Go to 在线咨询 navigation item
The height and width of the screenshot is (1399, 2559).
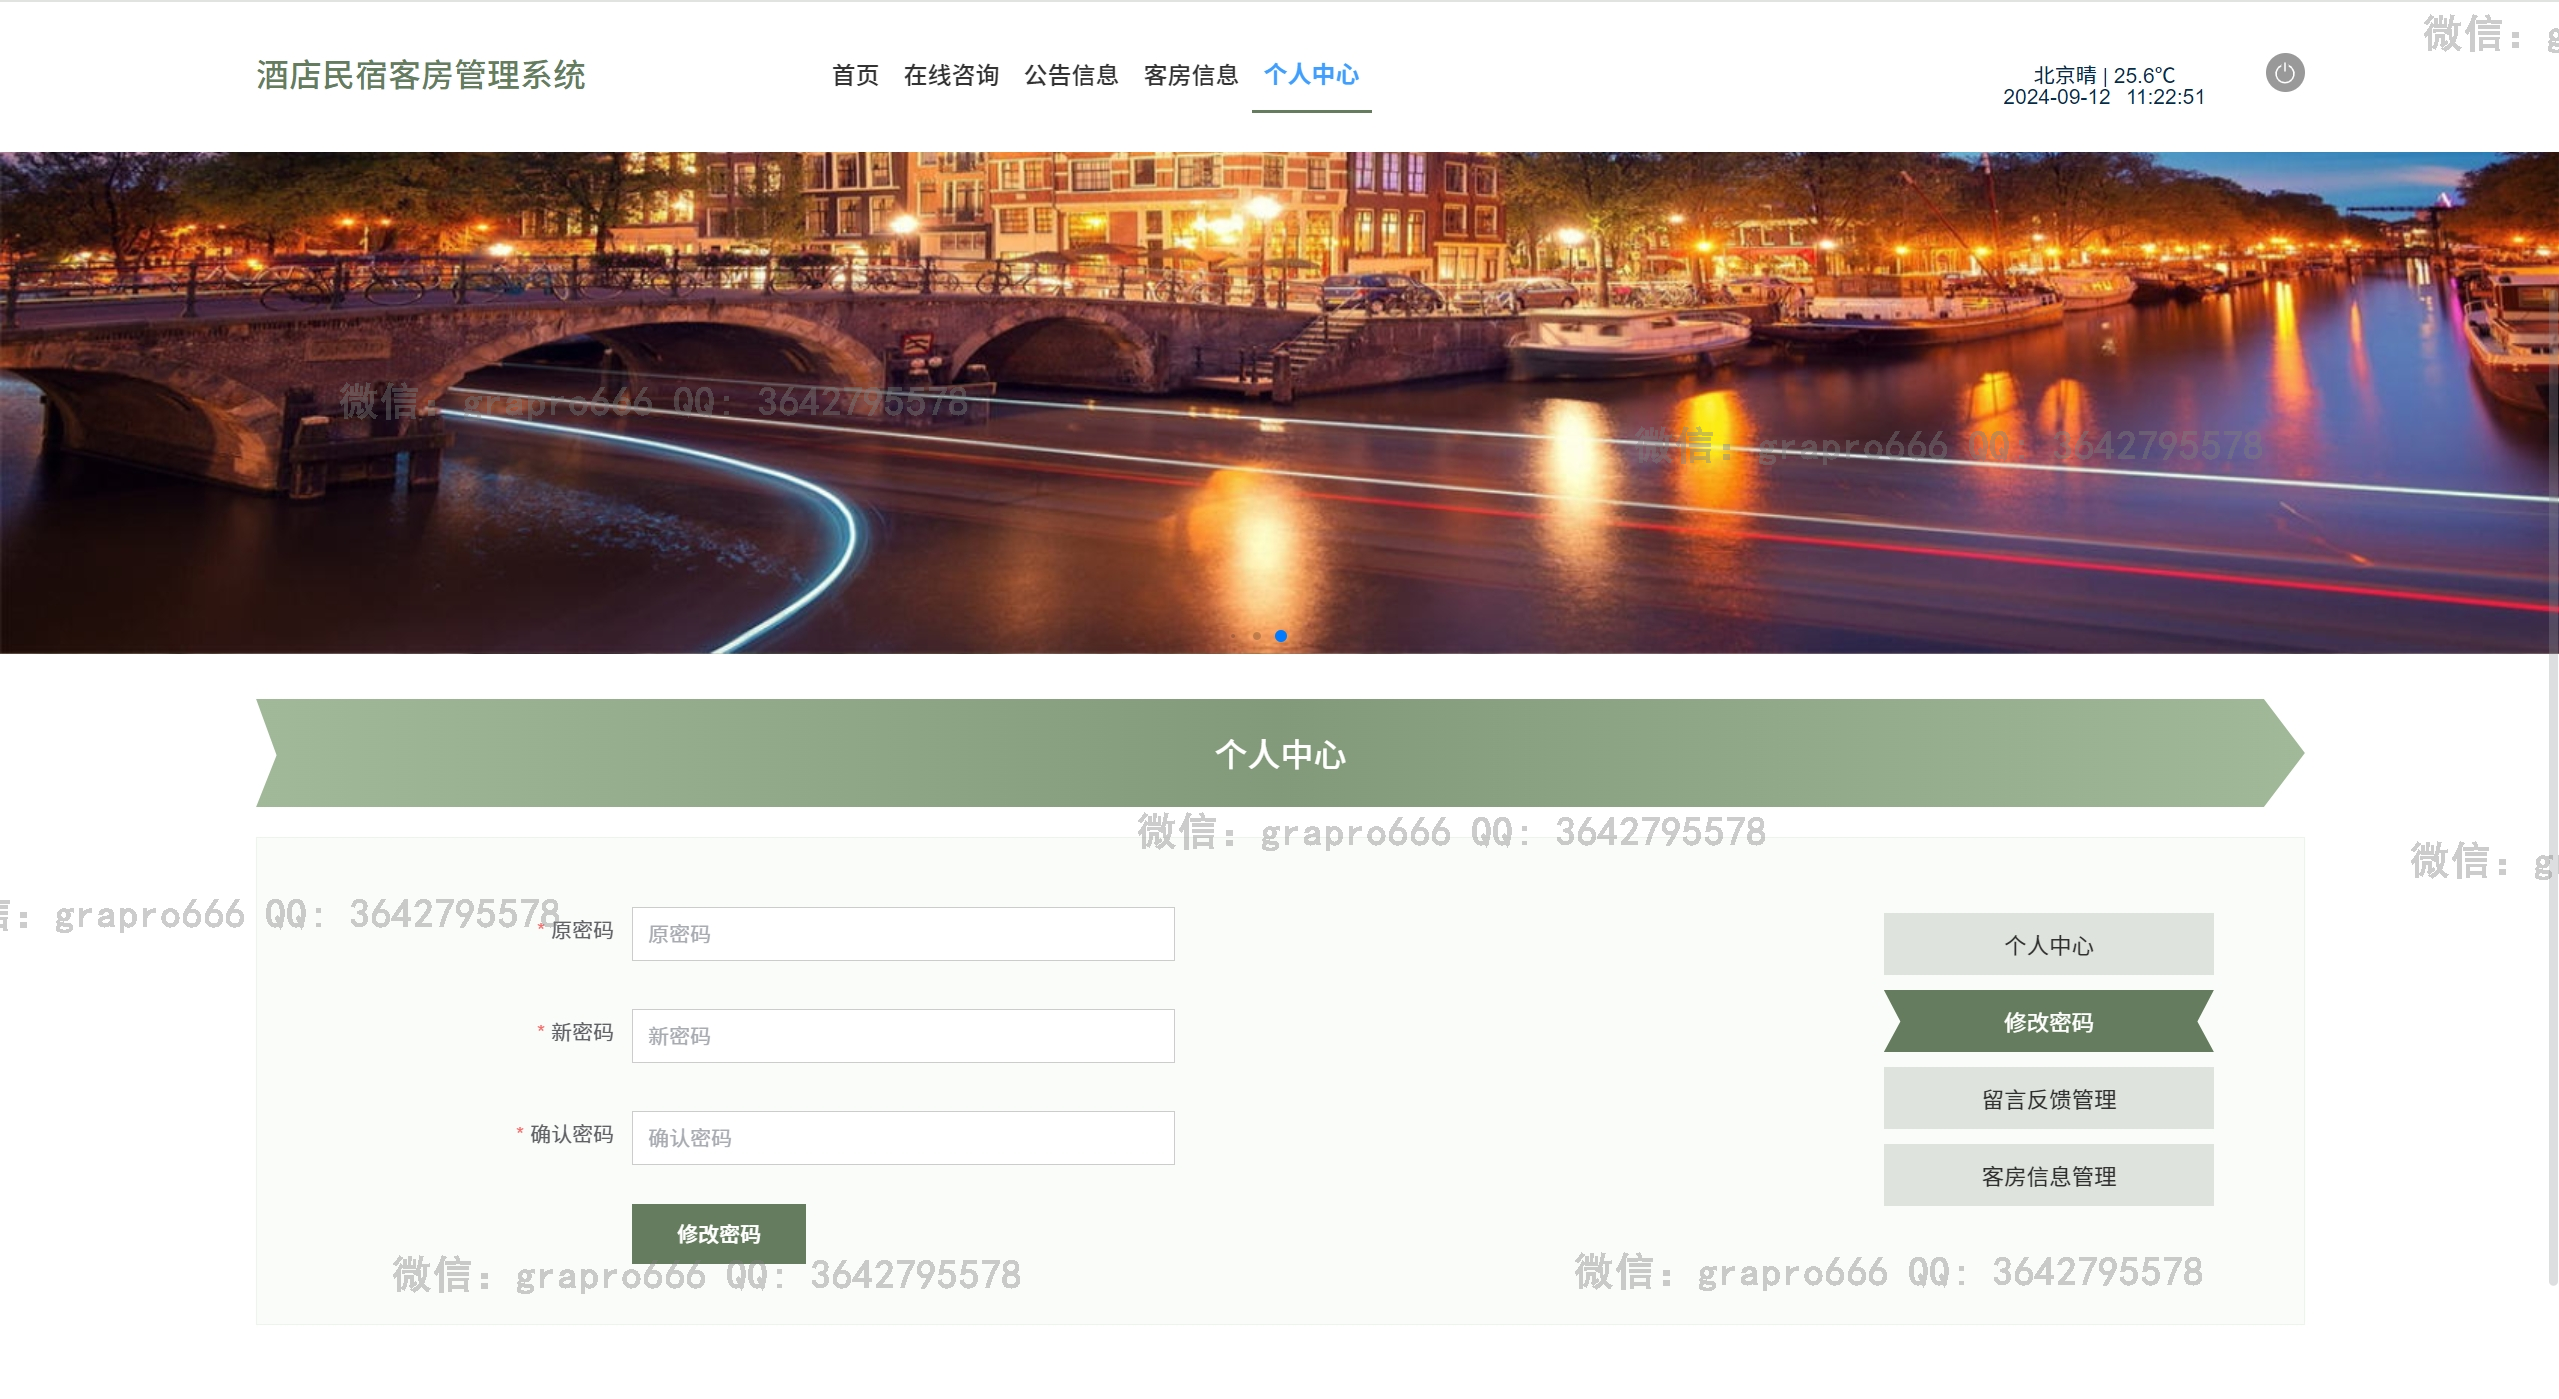point(951,75)
